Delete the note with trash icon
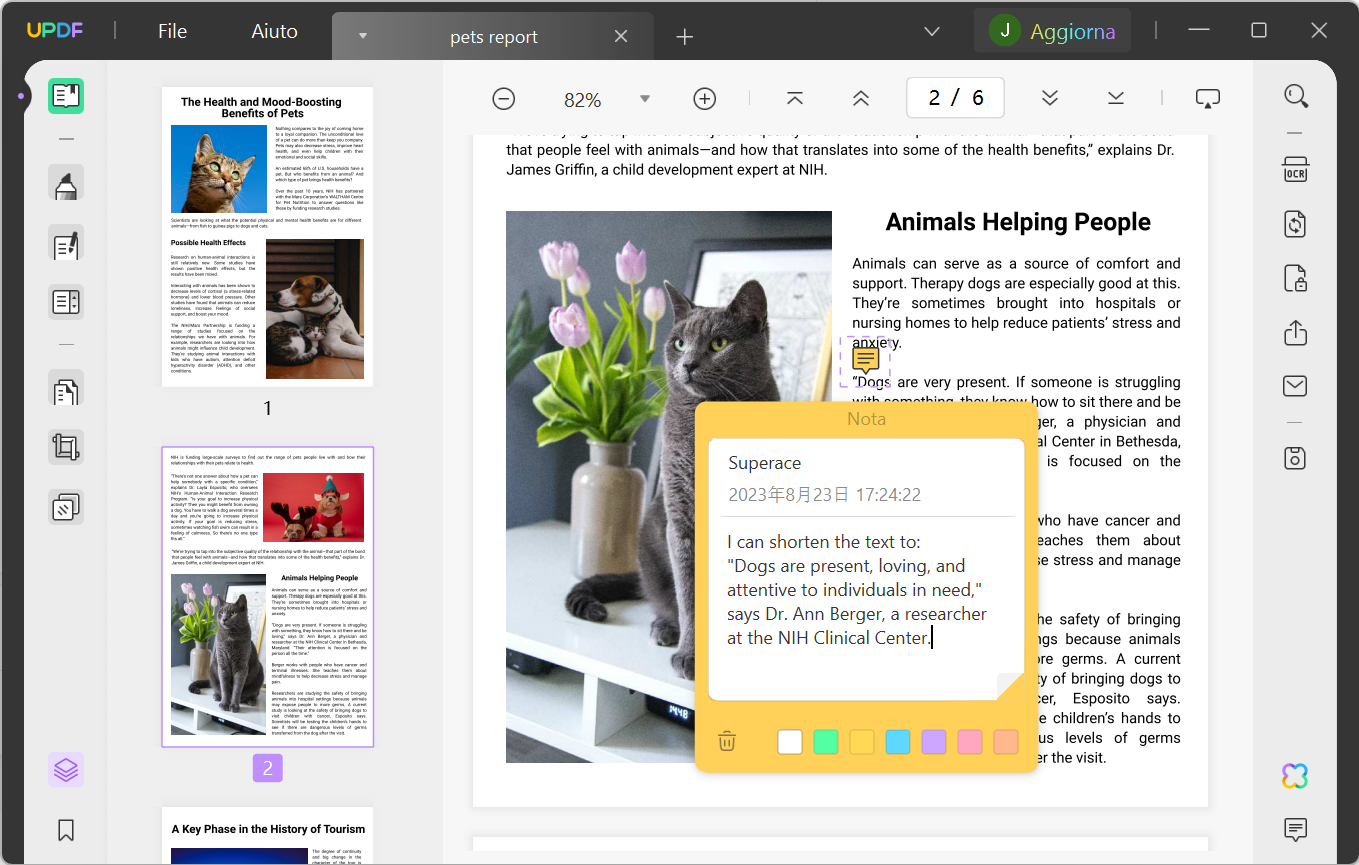Viewport: 1359px width, 865px height. [727, 741]
